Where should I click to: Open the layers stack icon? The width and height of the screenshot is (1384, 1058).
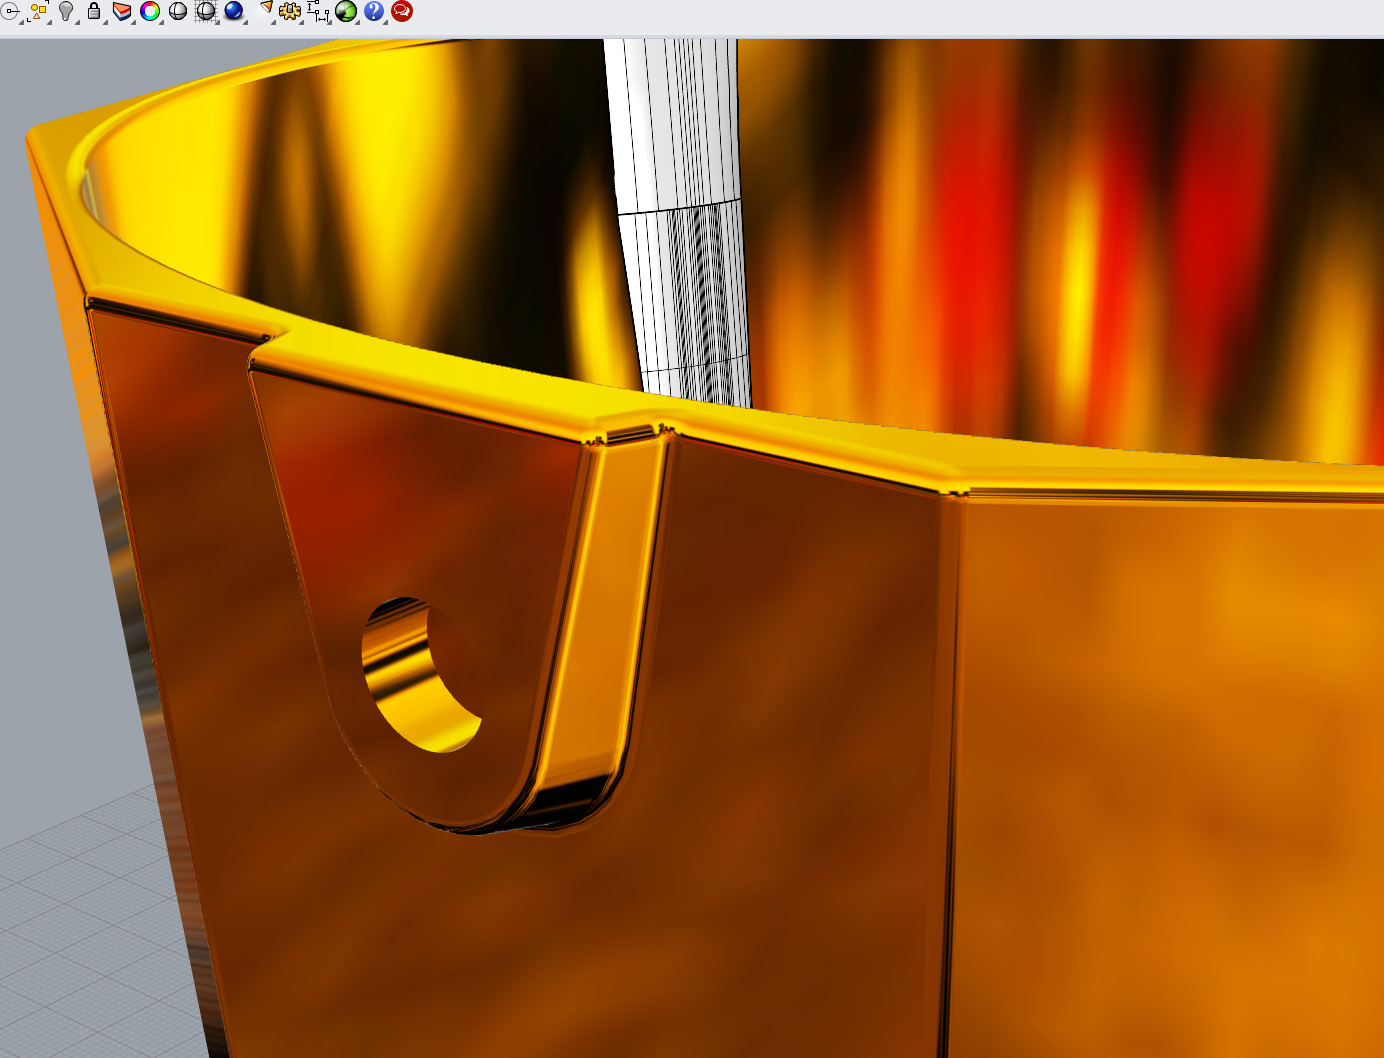[x=122, y=11]
